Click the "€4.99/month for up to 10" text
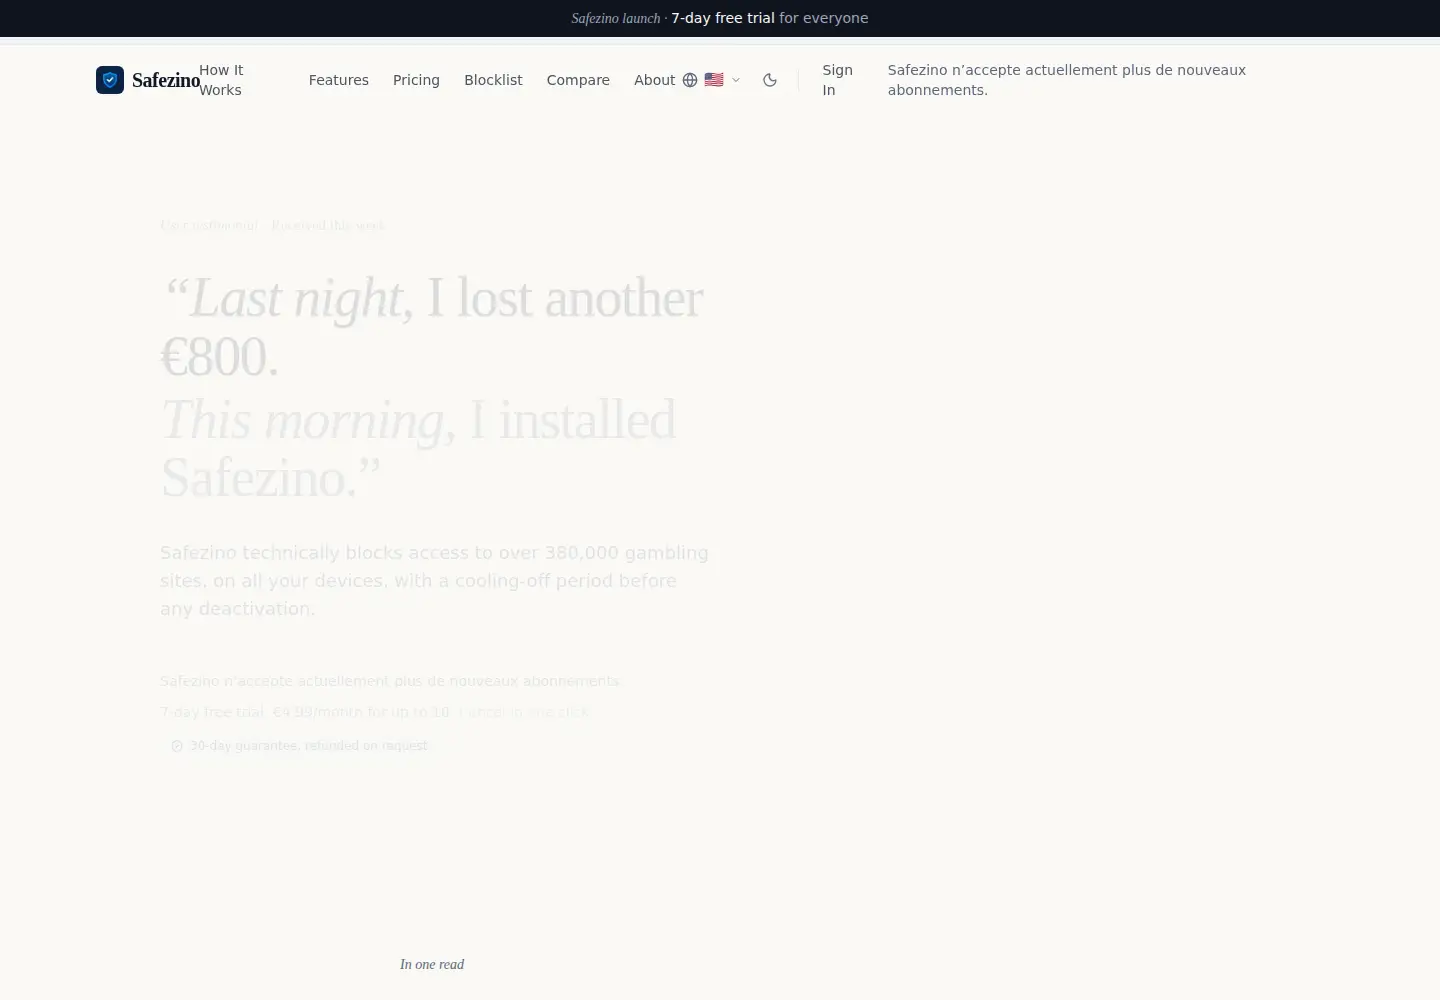This screenshot has height=1000, width=1440. tap(362, 712)
